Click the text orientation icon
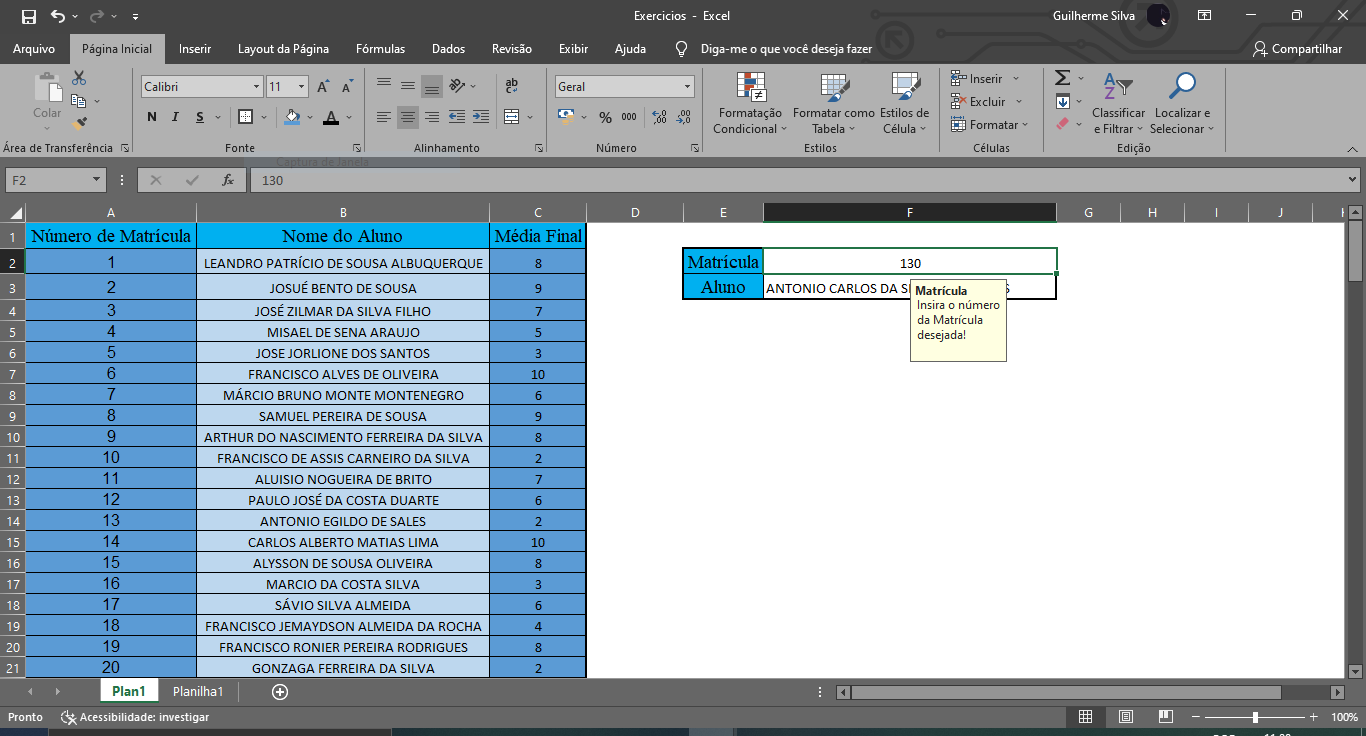The image size is (1366, 736). (457, 86)
